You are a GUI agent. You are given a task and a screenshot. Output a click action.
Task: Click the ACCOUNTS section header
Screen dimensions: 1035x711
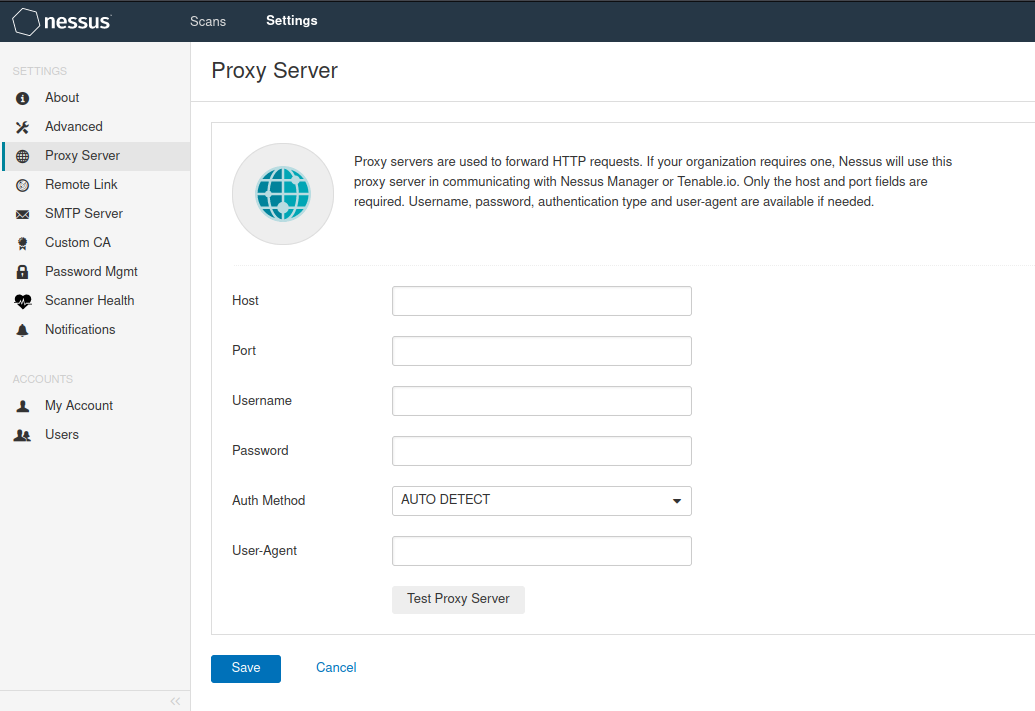pos(43,380)
